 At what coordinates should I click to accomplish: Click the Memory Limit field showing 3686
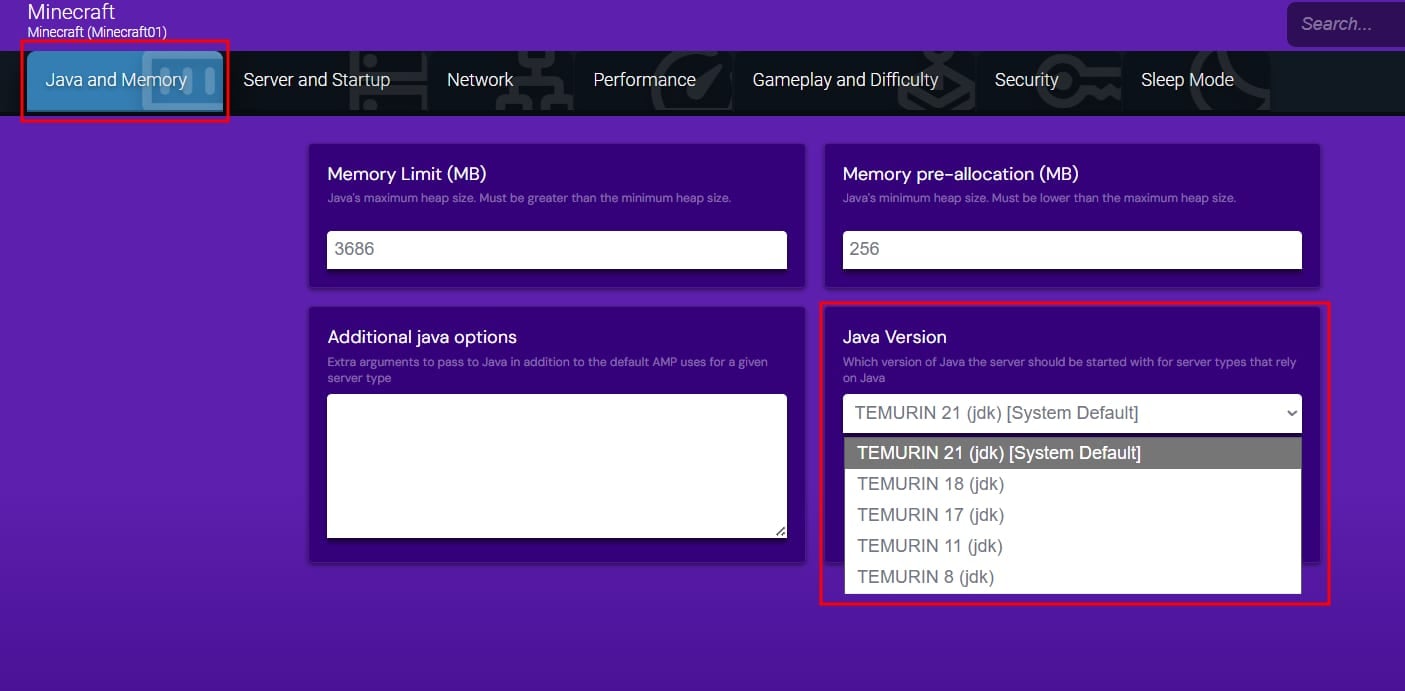pos(557,250)
